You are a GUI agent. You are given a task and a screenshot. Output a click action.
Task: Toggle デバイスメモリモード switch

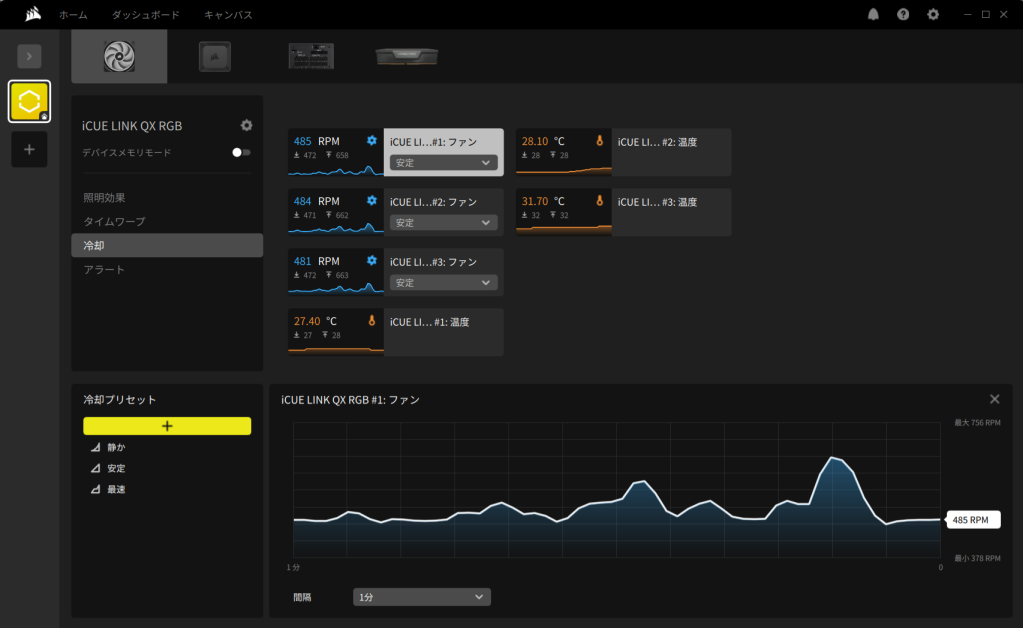241,153
